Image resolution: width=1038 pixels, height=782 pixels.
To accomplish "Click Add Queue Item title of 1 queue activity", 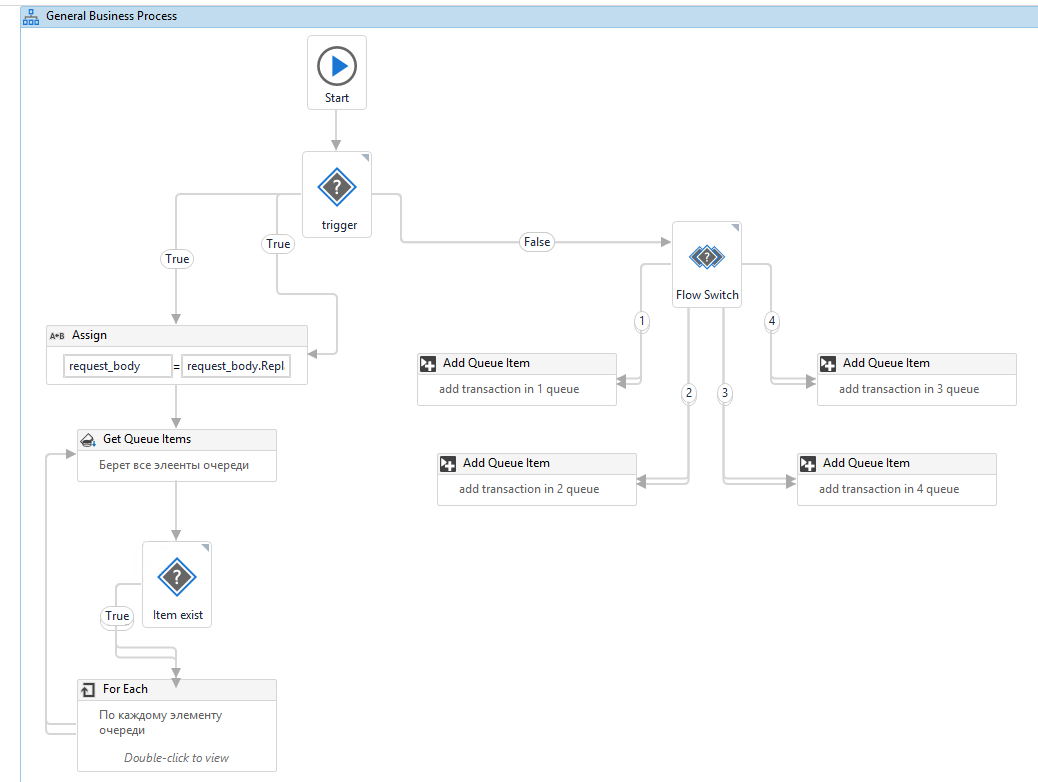I will pos(487,363).
